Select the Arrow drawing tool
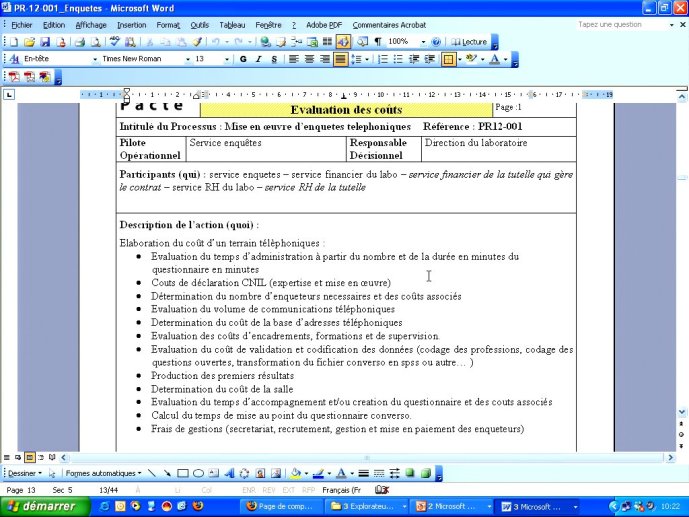This screenshot has width=689, height=517. pyautogui.click(x=167, y=474)
